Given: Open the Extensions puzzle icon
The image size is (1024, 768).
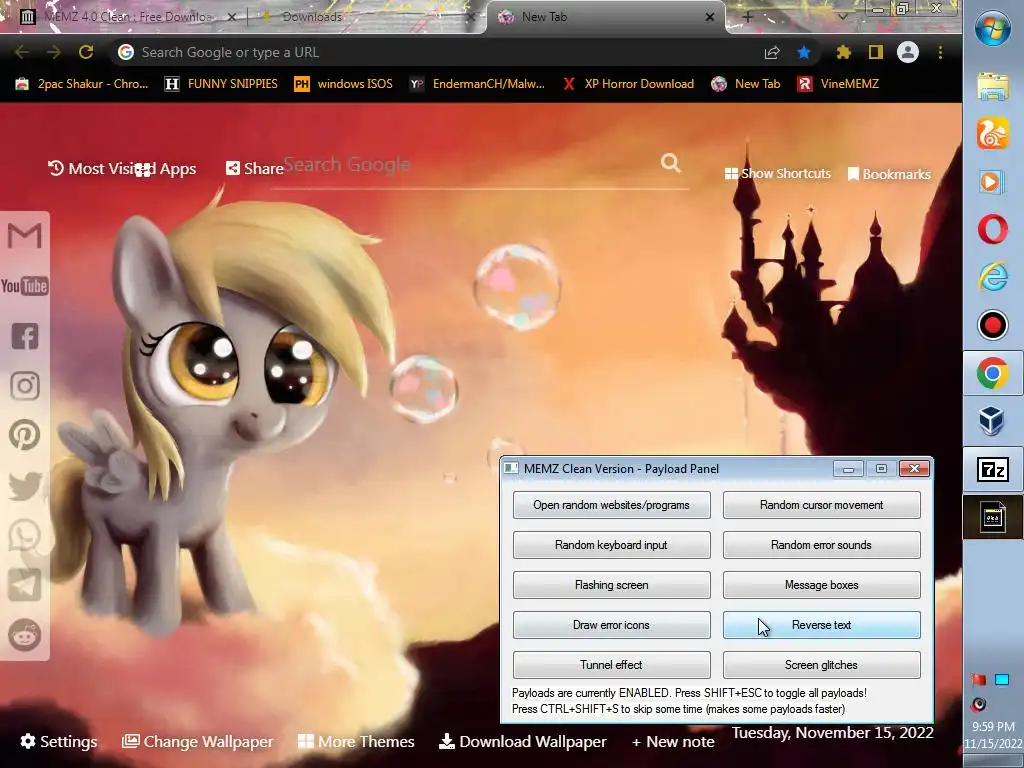Looking at the screenshot, I should pos(844,52).
